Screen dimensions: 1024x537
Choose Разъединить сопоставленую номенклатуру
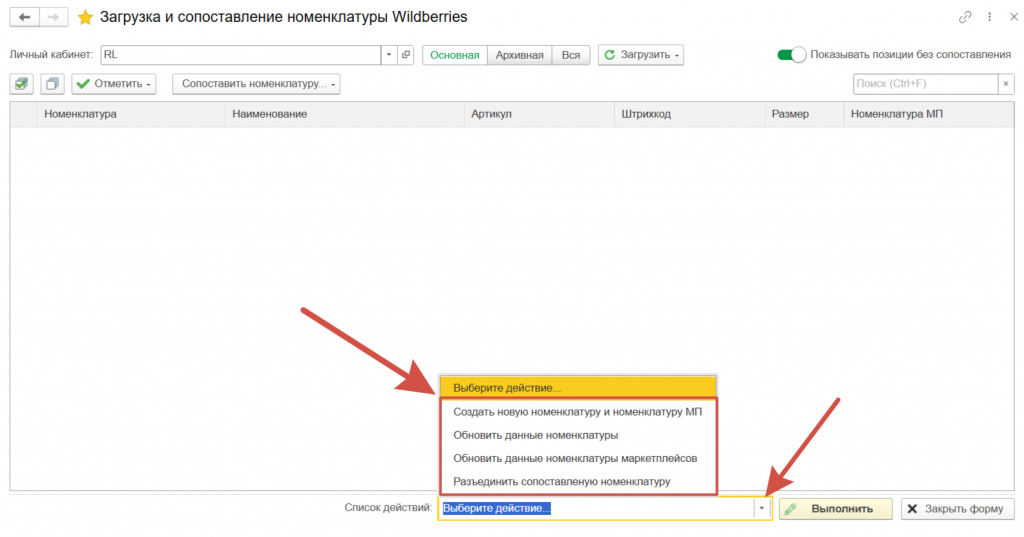[561, 481]
